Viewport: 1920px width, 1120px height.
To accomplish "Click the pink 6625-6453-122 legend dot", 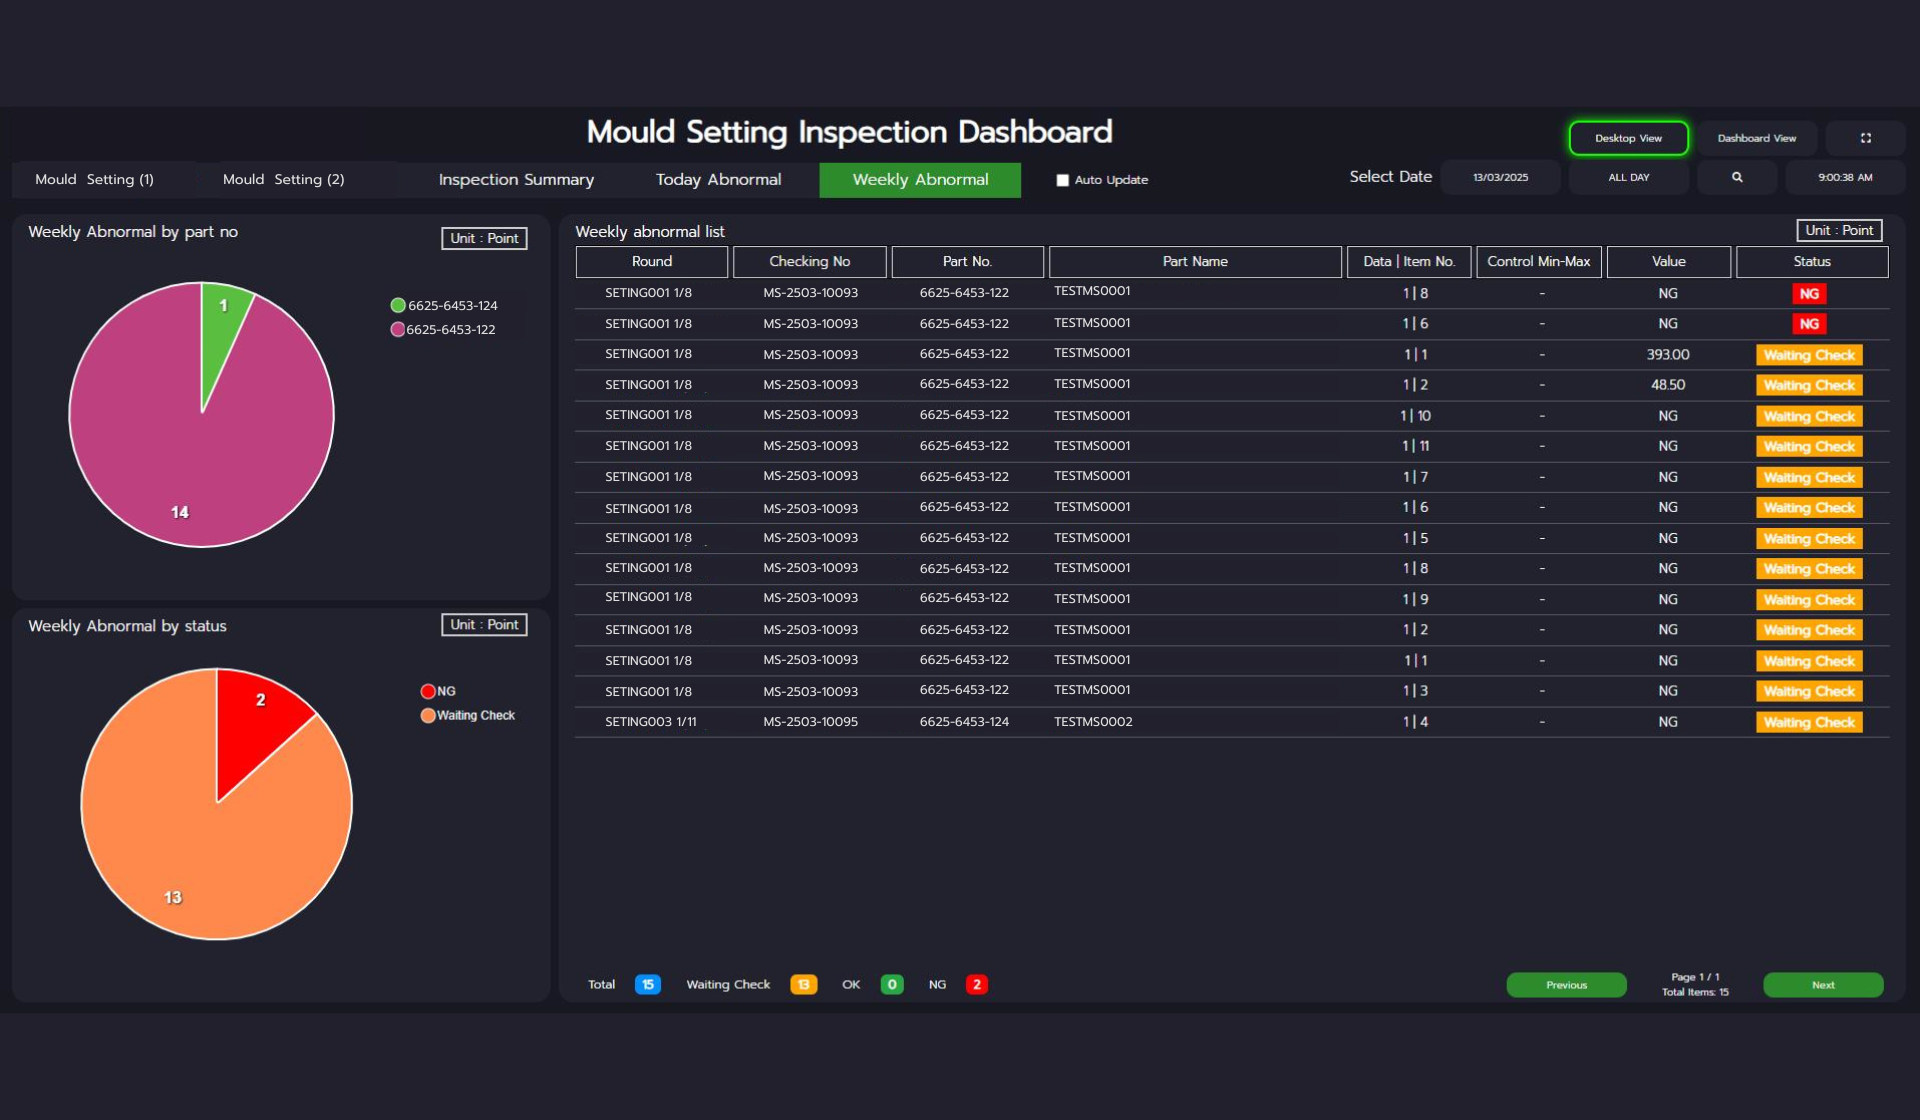I will tap(398, 329).
